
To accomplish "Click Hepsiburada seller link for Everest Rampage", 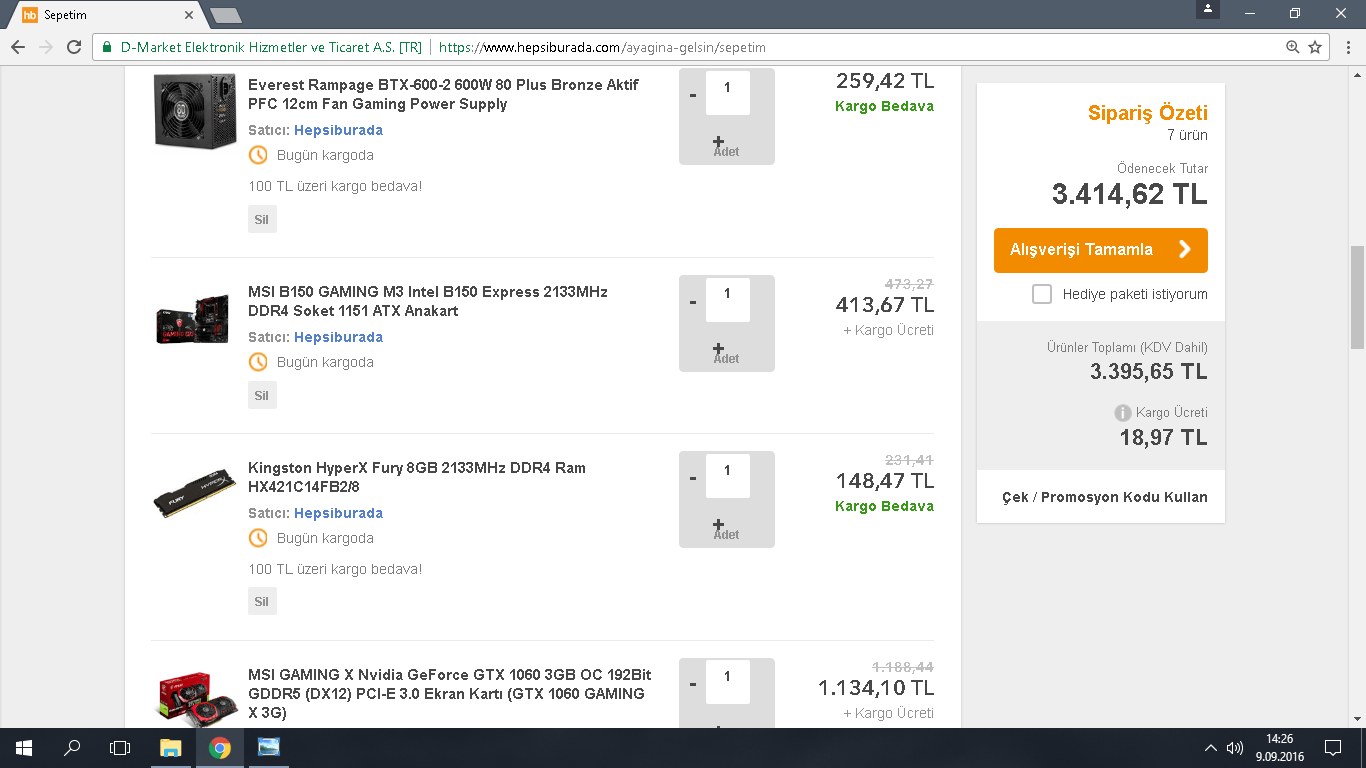I will [x=338, y=130].
